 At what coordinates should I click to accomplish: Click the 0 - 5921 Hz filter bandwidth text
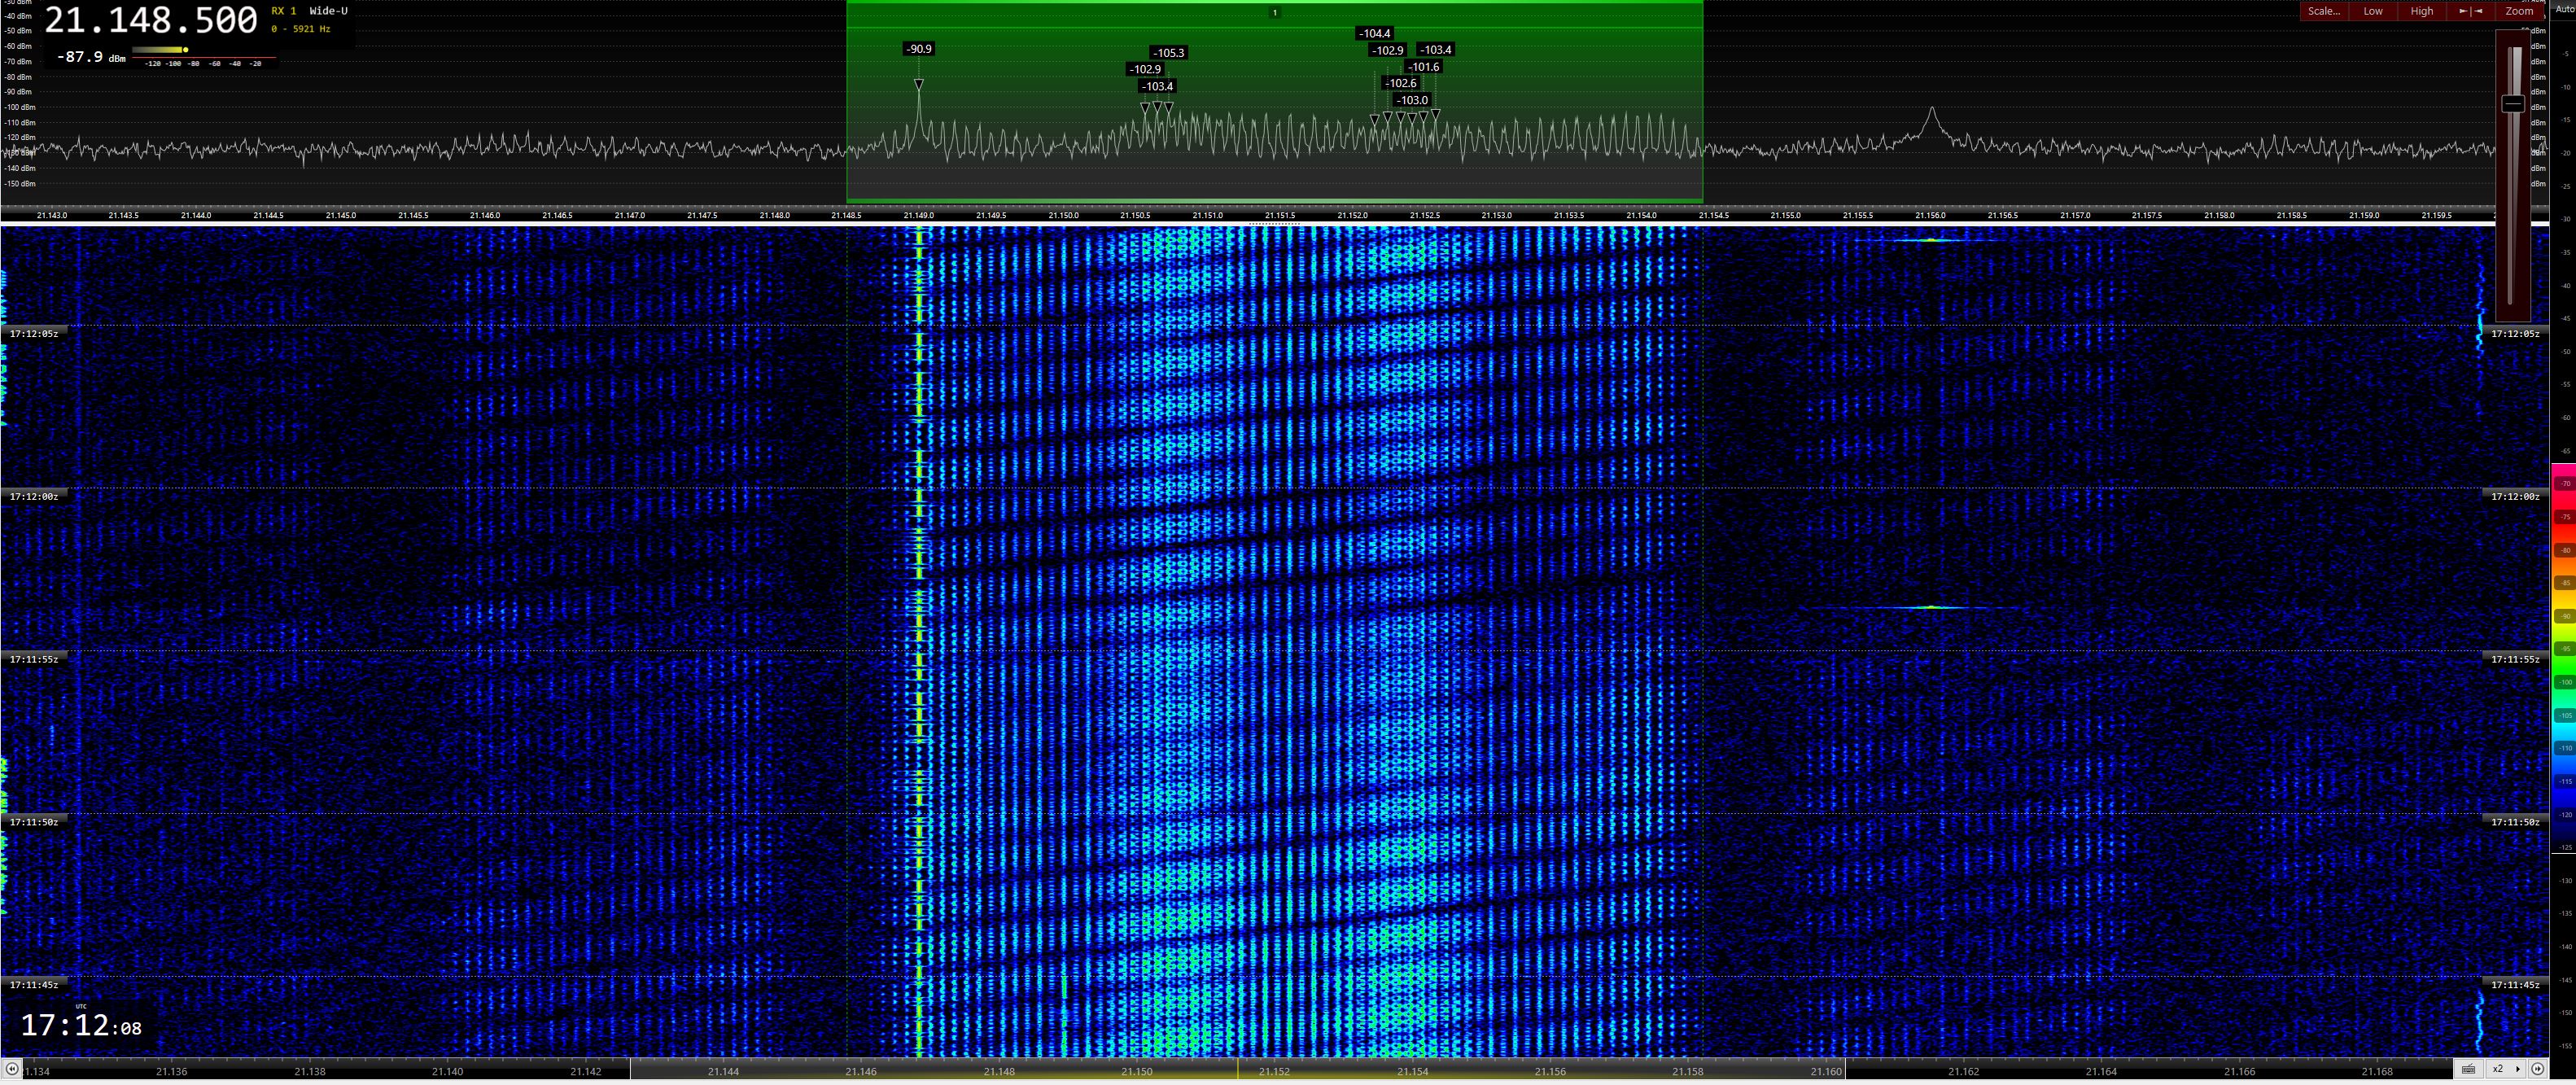point(301,29)
